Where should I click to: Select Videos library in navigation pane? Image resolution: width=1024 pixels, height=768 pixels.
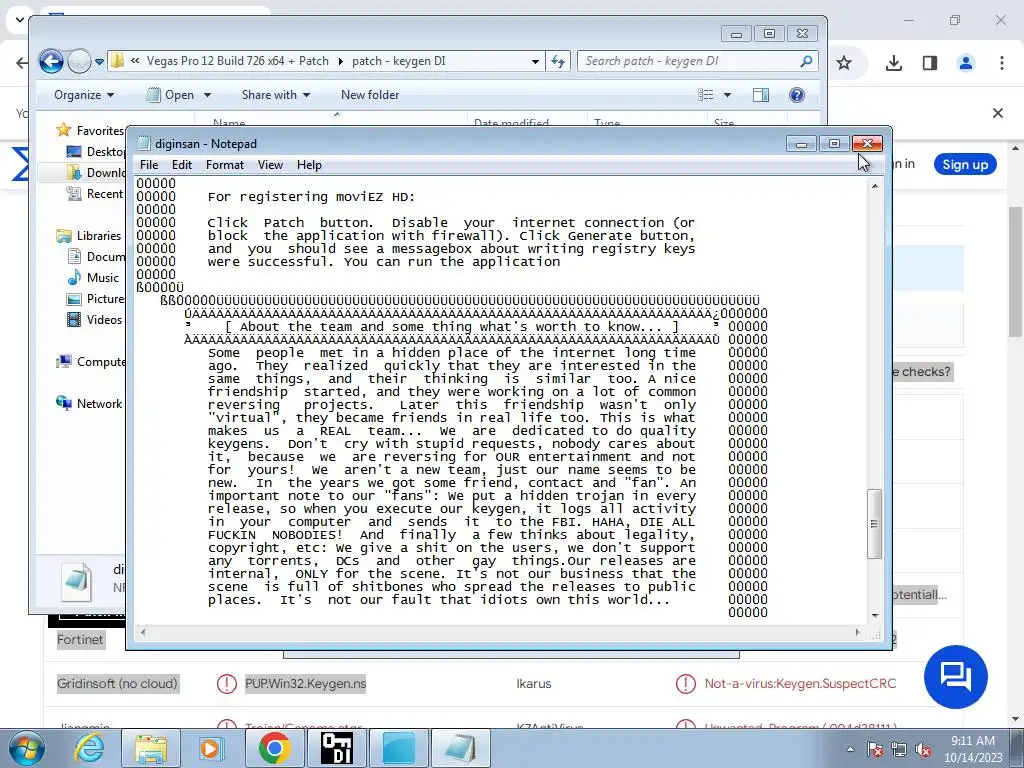[x=95, y=319]
